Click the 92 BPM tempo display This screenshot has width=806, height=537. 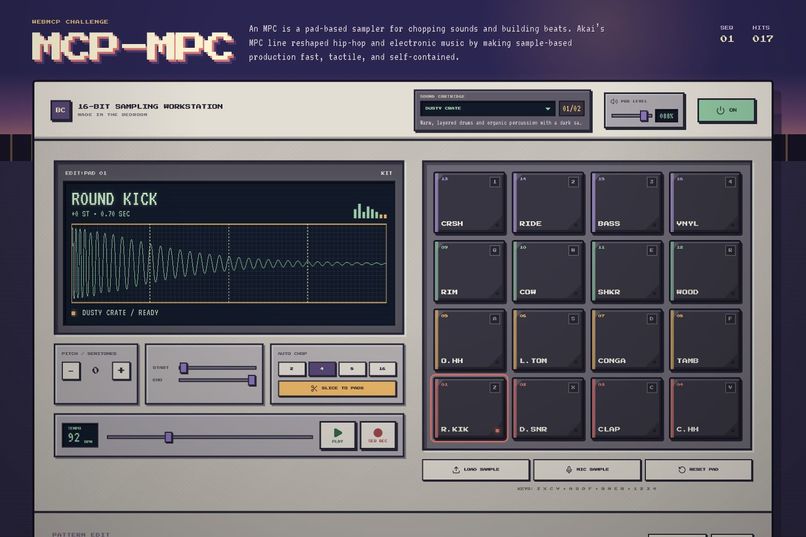click(x=80, y=435)
